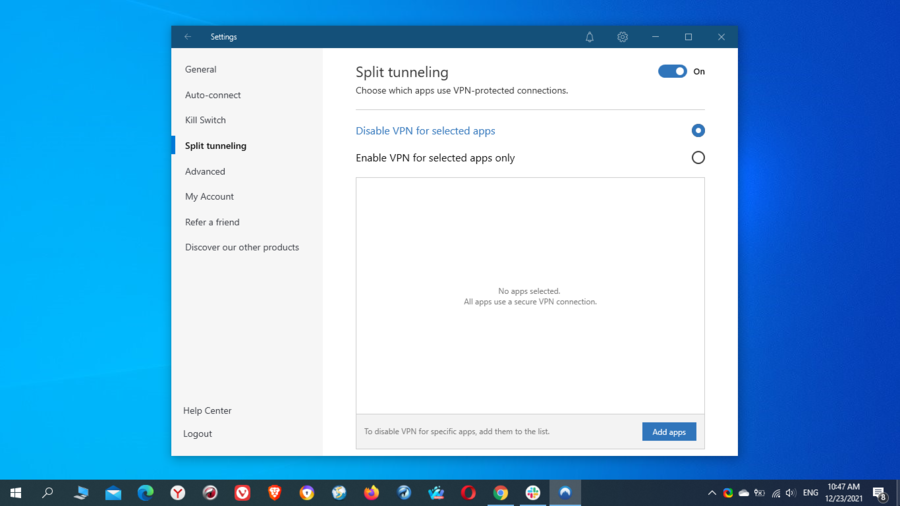Open the General settings section
This screenshot has width=900, height=506.
tap(201, 70)
